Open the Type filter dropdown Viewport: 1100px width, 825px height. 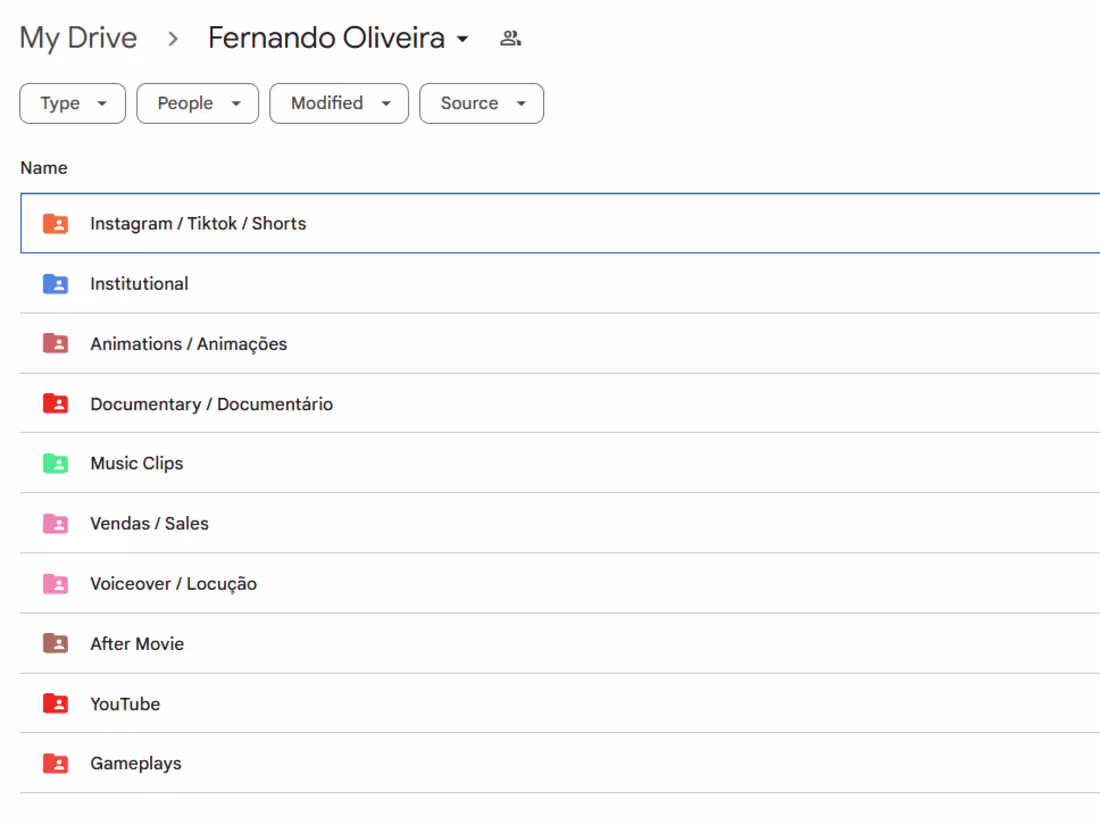73,104
